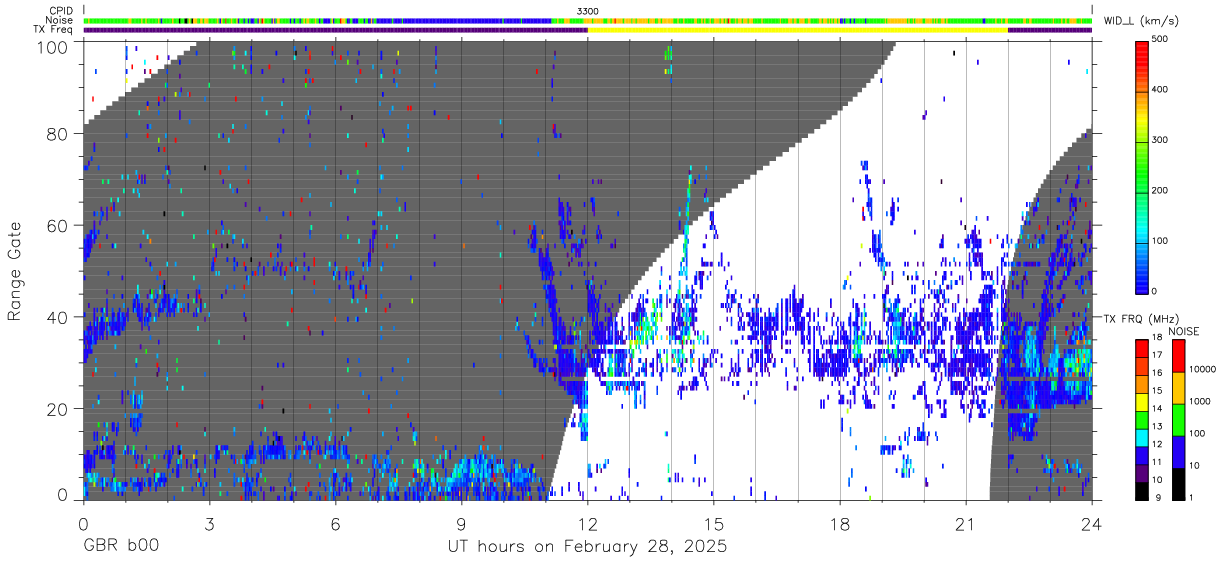Click the 12 tick on the UT hours axis
The height and width of the screenshot is (567, 1228).
click(x=587, y=524)
